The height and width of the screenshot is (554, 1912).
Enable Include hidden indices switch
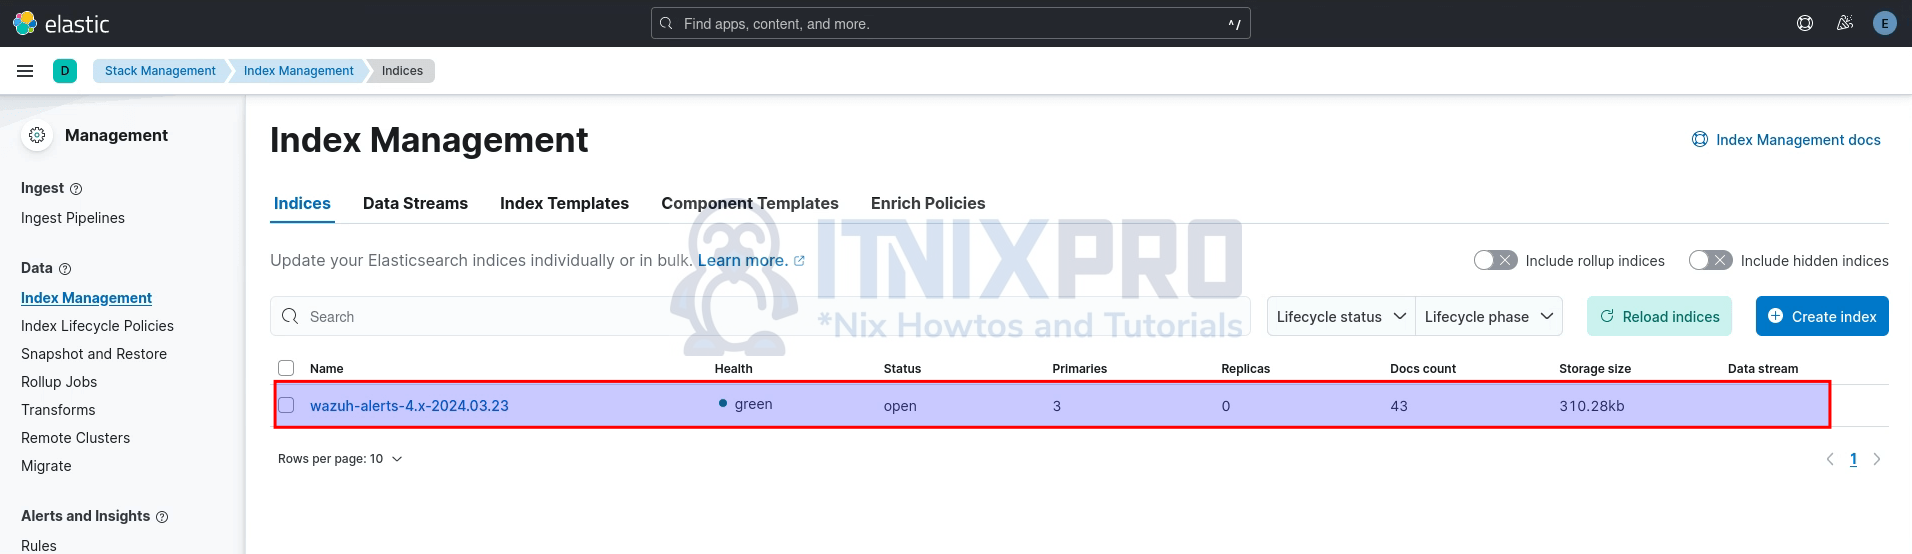(x=1710, y=260)
